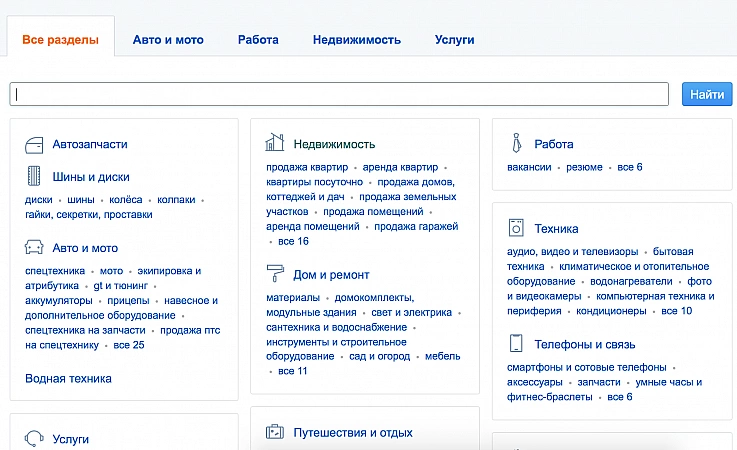The height and width of the screenshot is (450, 737).
Task: Switch to the Авто и мото tab
Action: pyautogui.click(x=168, y=40)
